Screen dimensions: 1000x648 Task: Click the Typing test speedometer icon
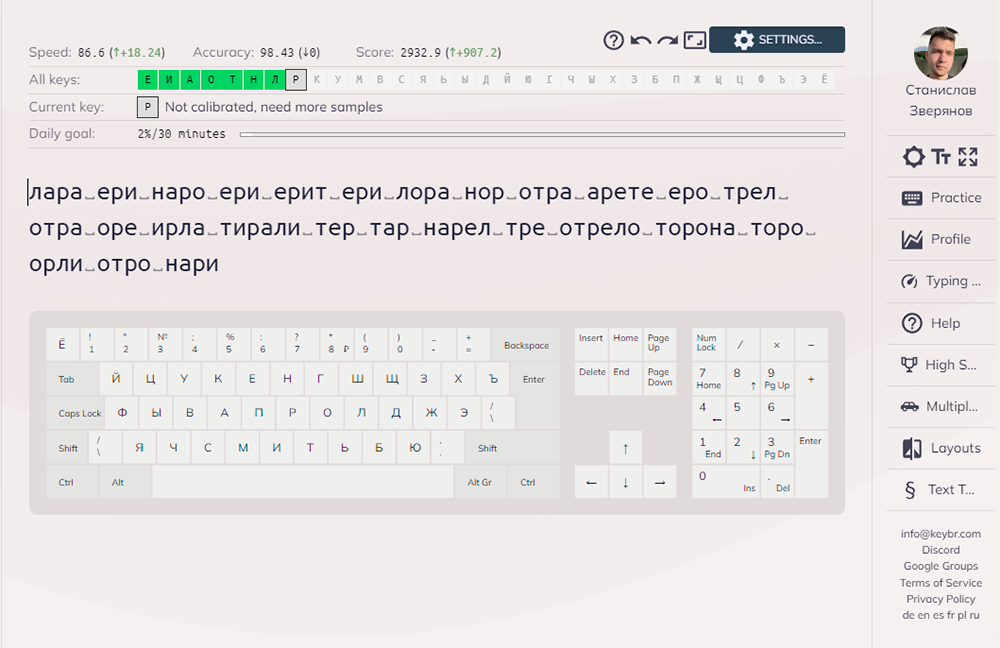(909, 281)
